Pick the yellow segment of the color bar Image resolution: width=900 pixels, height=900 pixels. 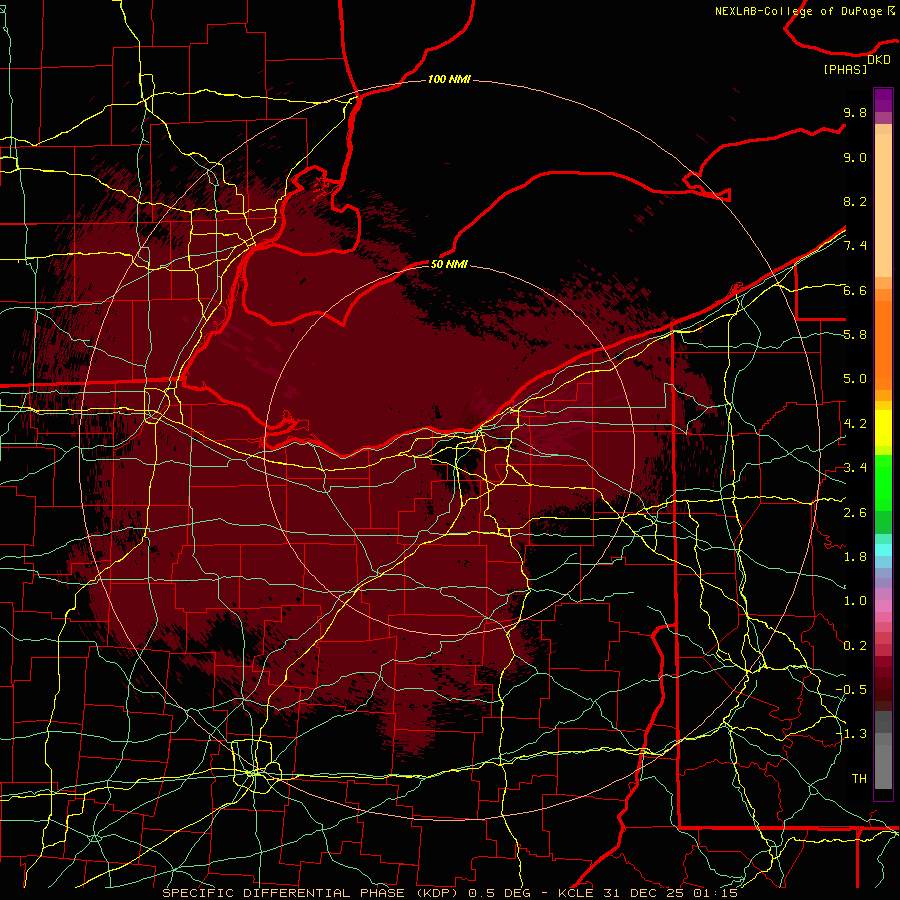click(883, 428)
